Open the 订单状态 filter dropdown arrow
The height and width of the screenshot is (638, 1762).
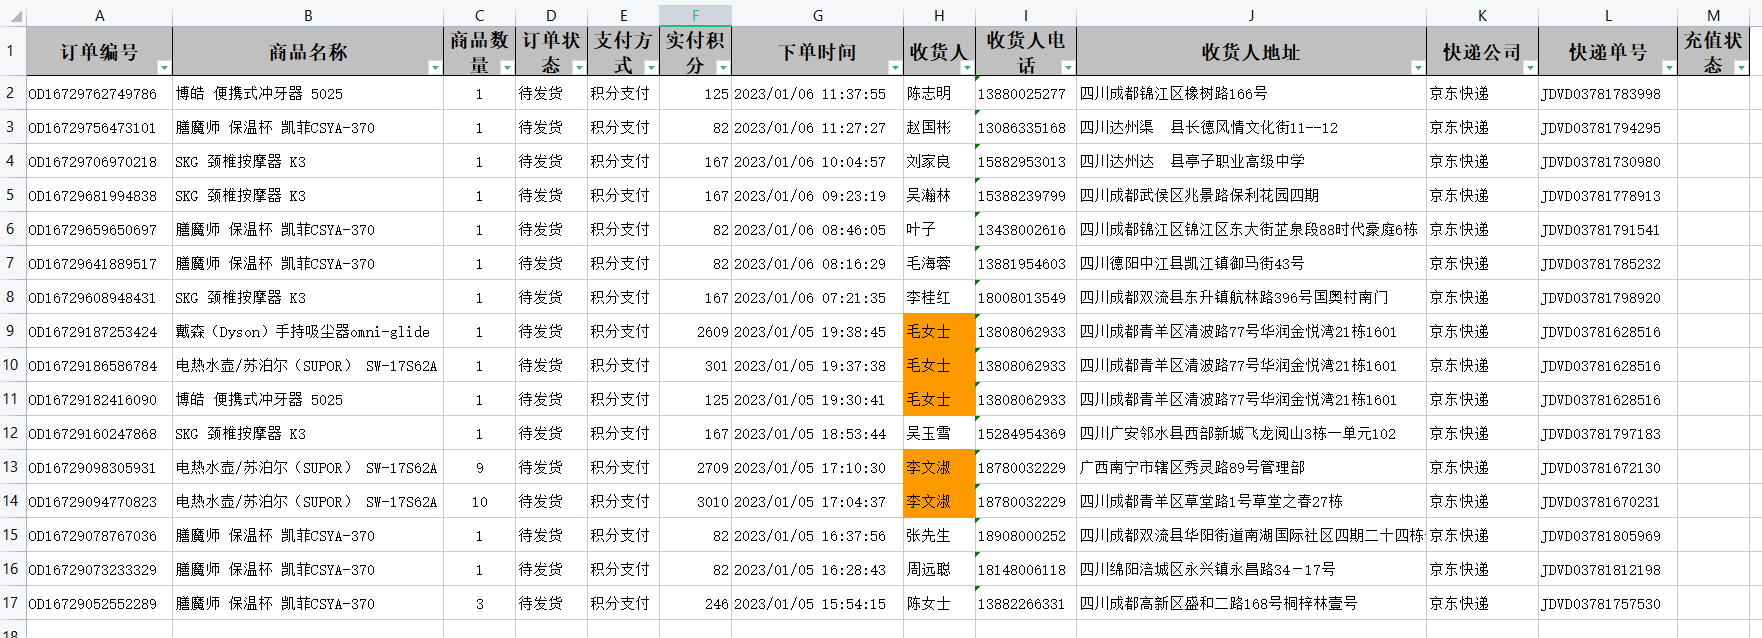point(578,67)
